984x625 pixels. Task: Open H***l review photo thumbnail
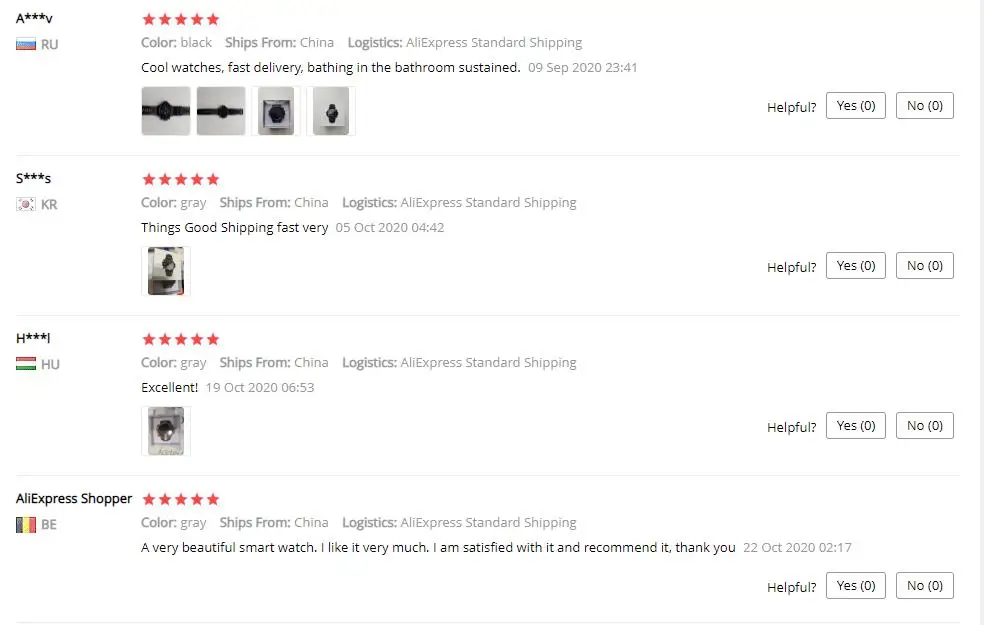[x=166, y=431]
